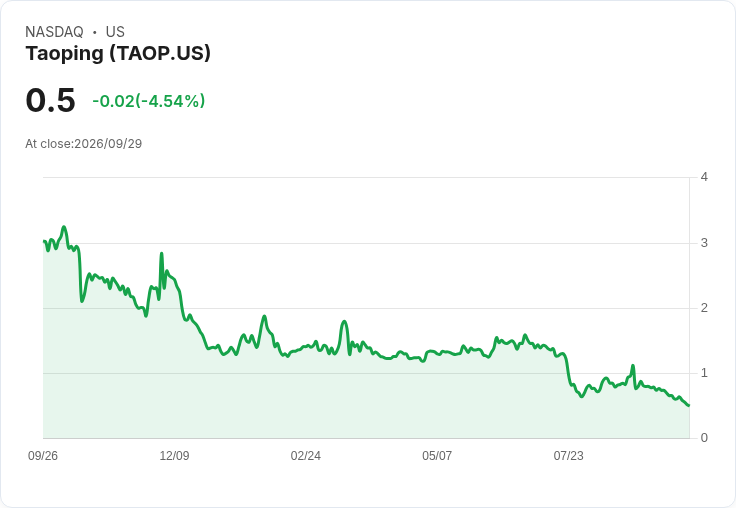The height and width of the screenshot is (508, 736).
Task: Click the green shaded area under the chart line
Action: 366,404
